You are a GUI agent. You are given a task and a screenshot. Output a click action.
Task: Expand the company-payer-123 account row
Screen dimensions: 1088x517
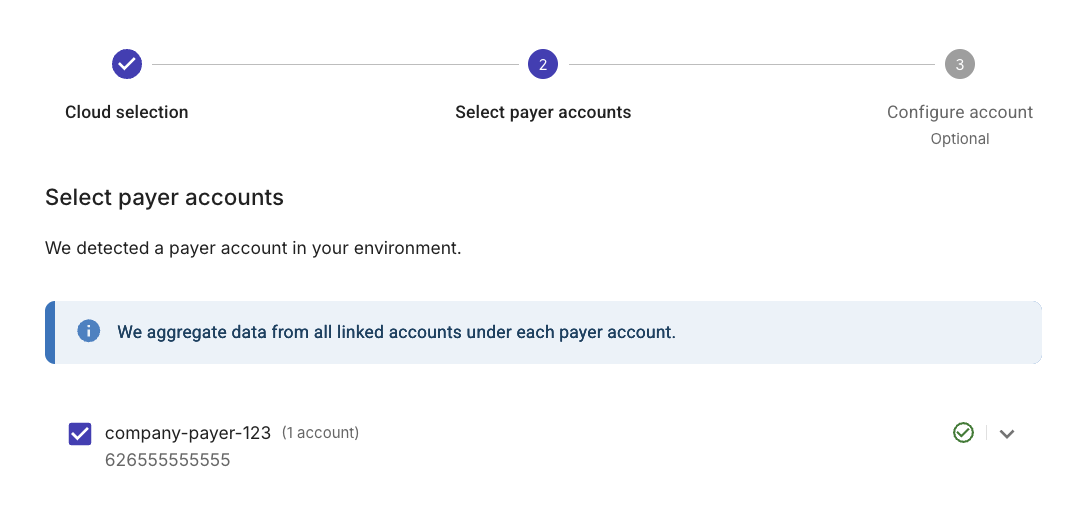click(x=1007, y=434)
